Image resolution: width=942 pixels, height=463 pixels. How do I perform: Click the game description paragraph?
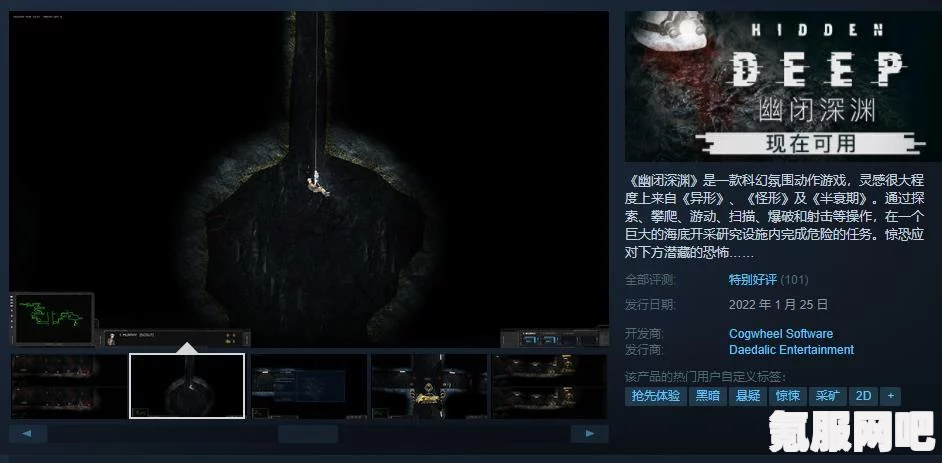(x=775, y=216)
